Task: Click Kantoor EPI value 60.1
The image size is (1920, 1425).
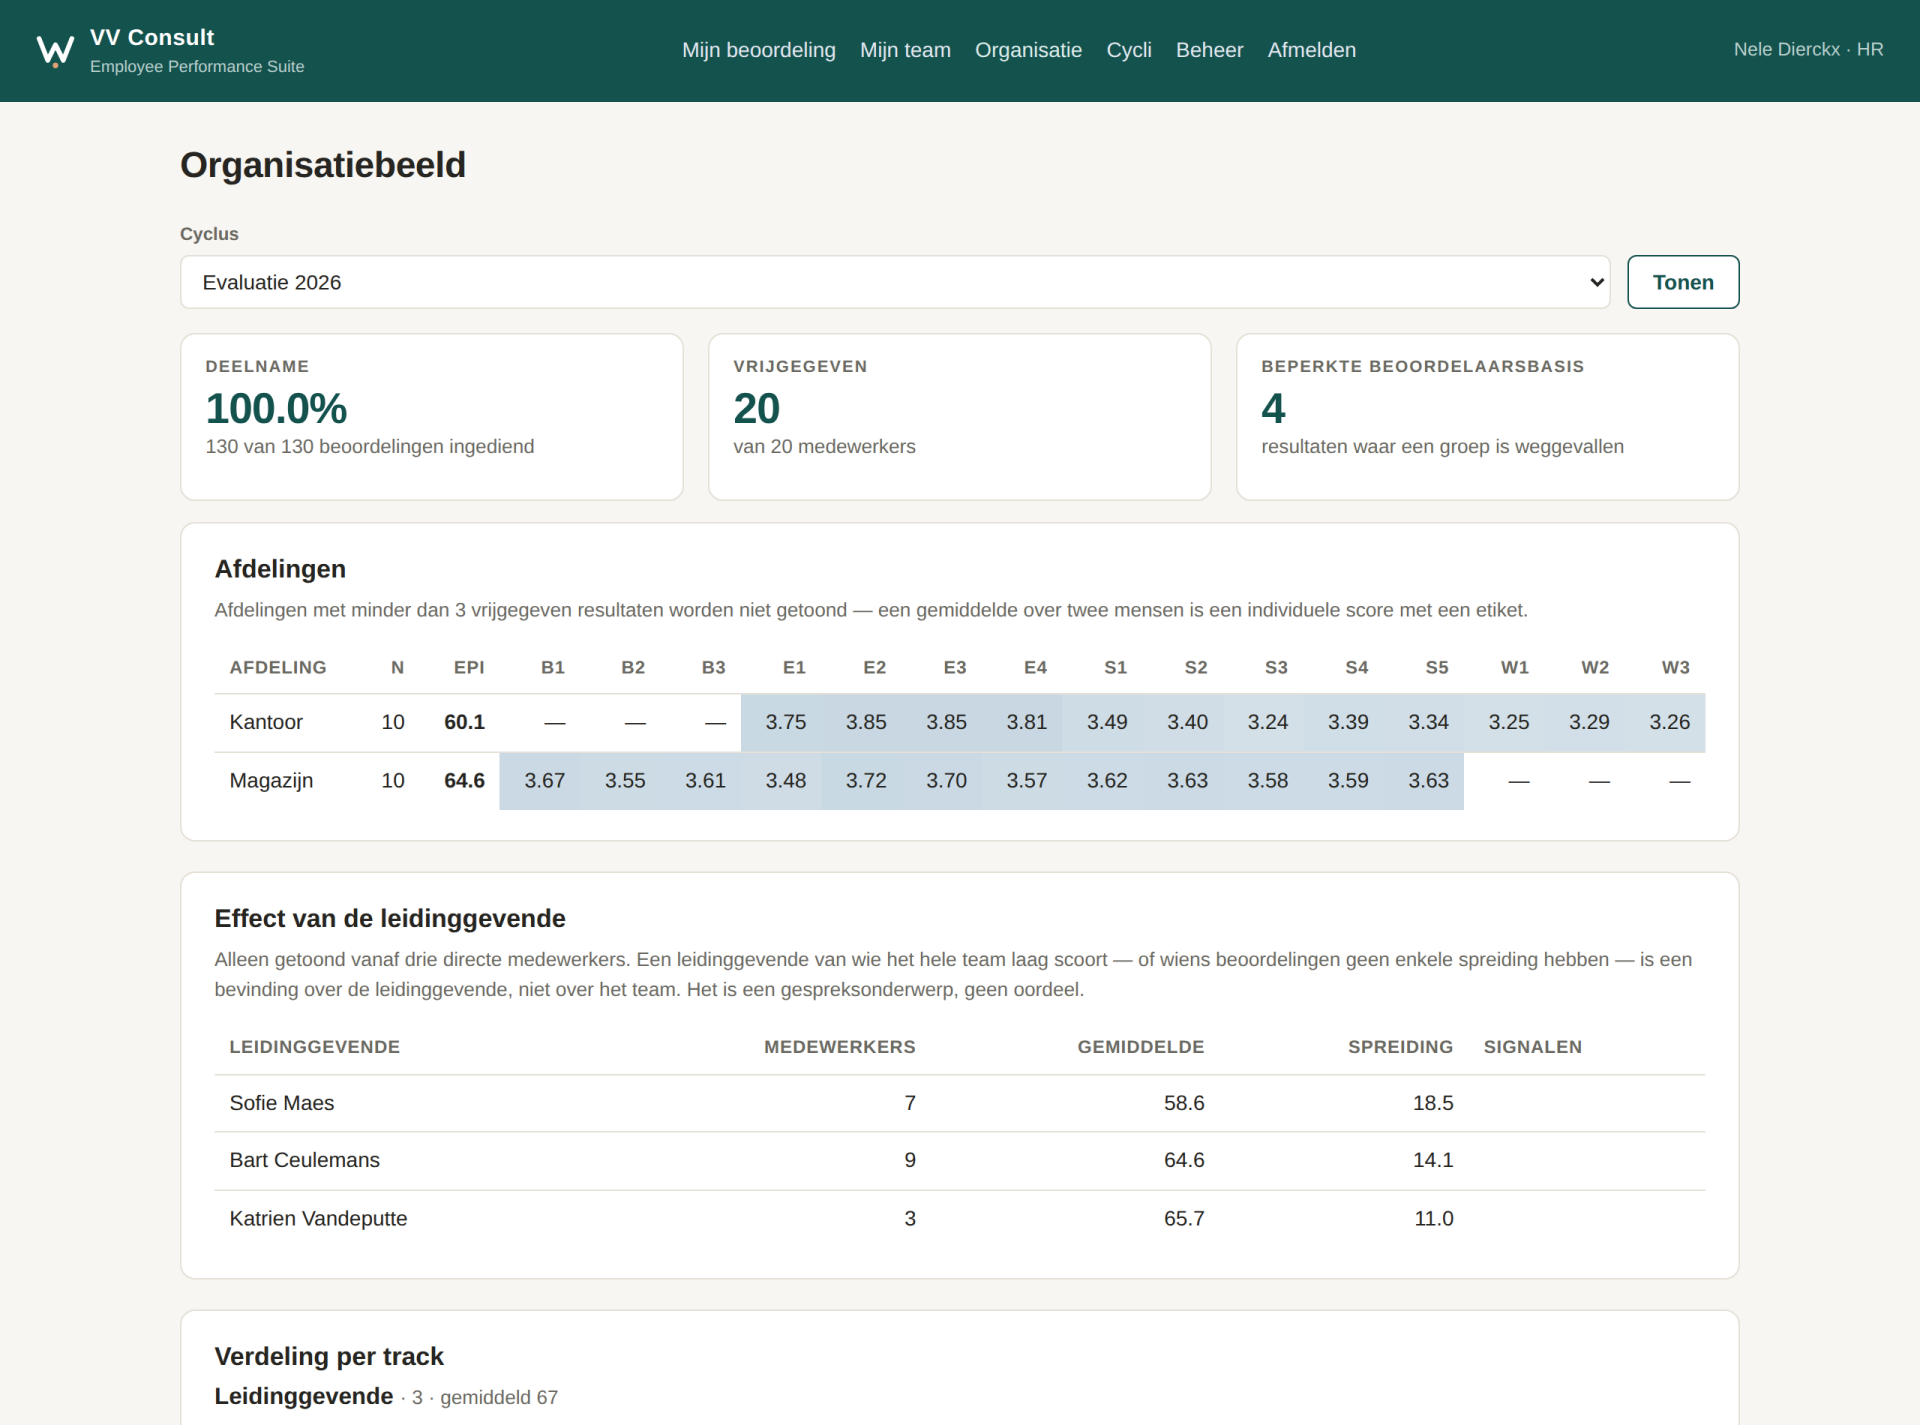Action: (x=464, y=722)
